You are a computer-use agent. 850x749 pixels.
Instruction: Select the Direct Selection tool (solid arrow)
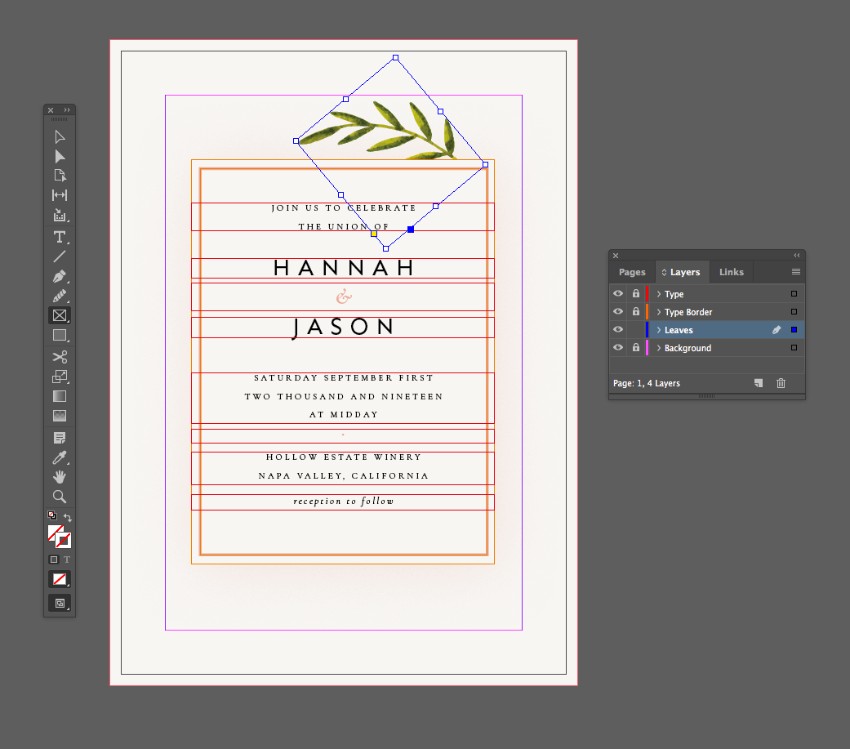point(60,156)
